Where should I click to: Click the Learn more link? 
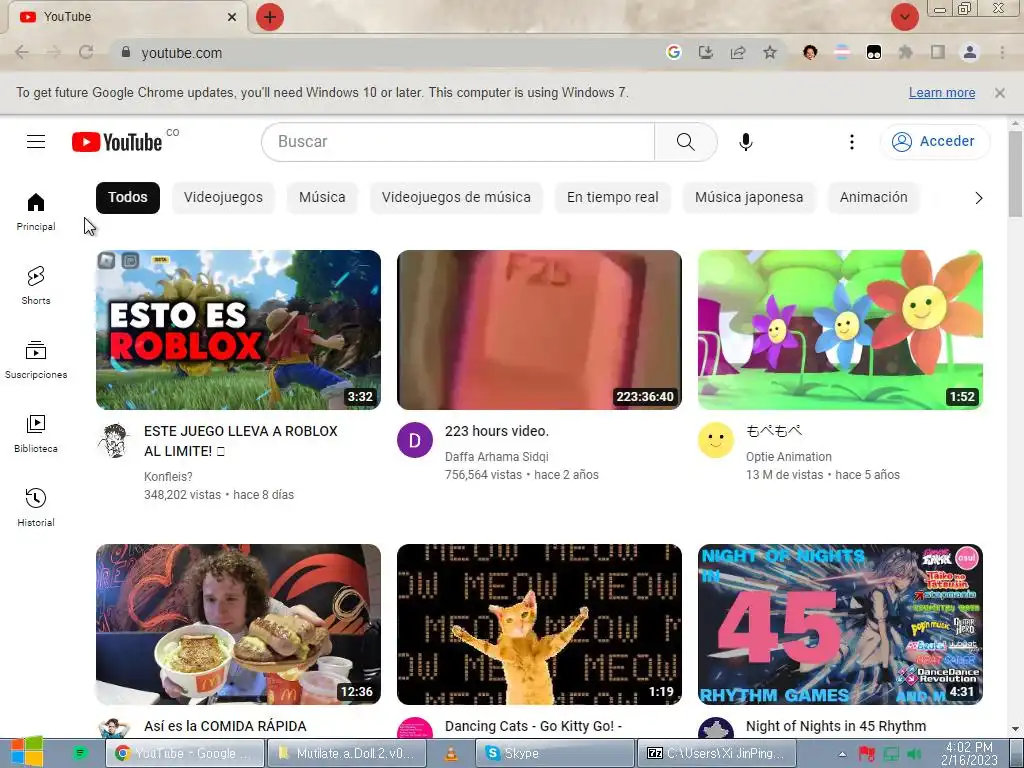pos(942,93)
